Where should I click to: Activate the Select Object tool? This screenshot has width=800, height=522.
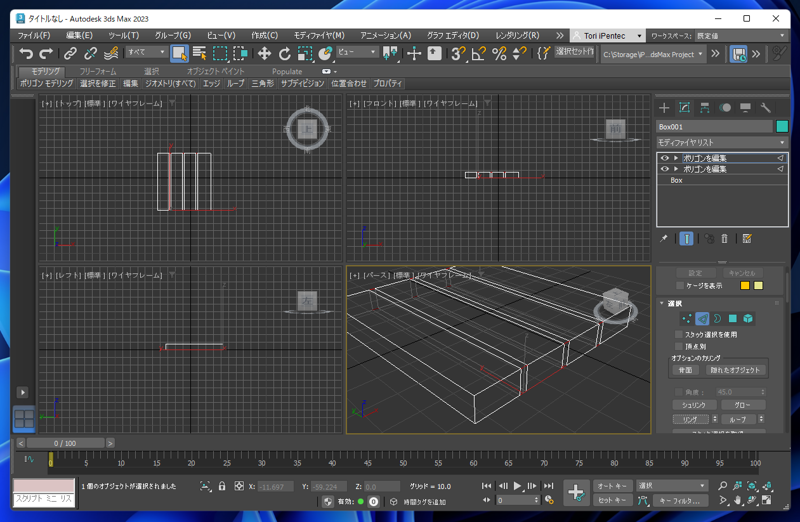(179, 53)
